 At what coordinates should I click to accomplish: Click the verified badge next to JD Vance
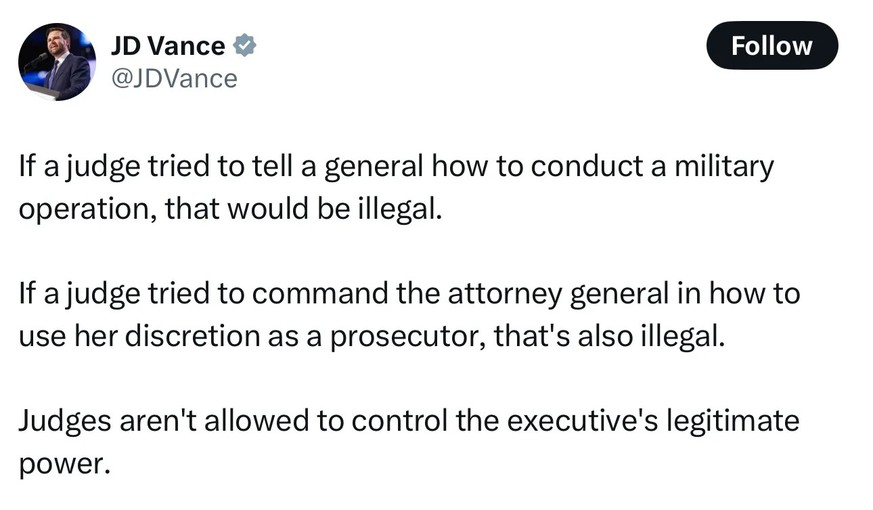(x=245, y=46)
